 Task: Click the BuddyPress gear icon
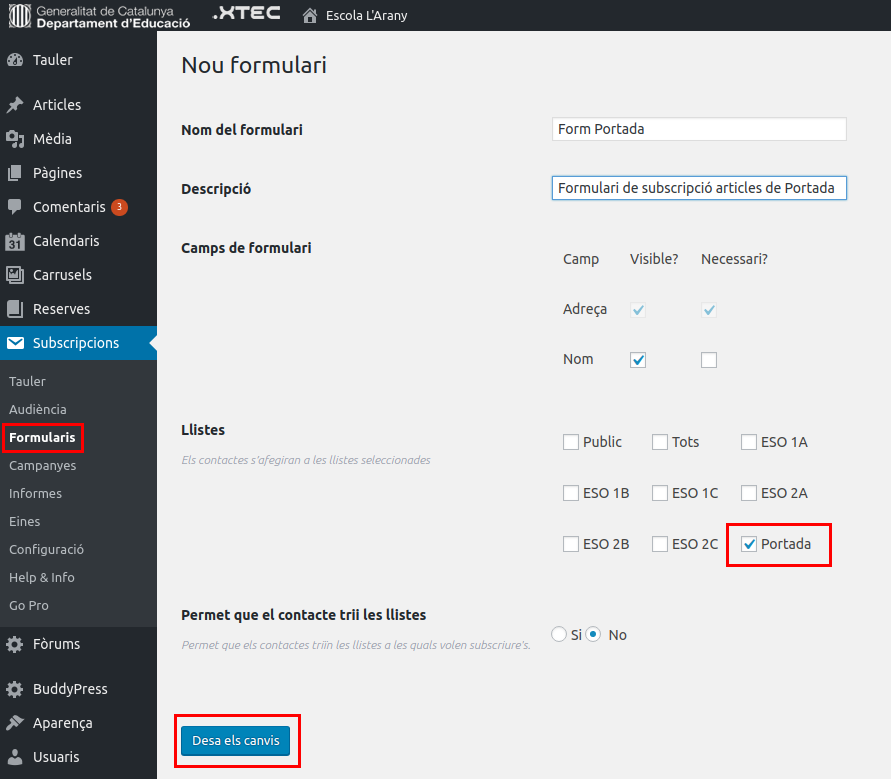click(15, 689)
